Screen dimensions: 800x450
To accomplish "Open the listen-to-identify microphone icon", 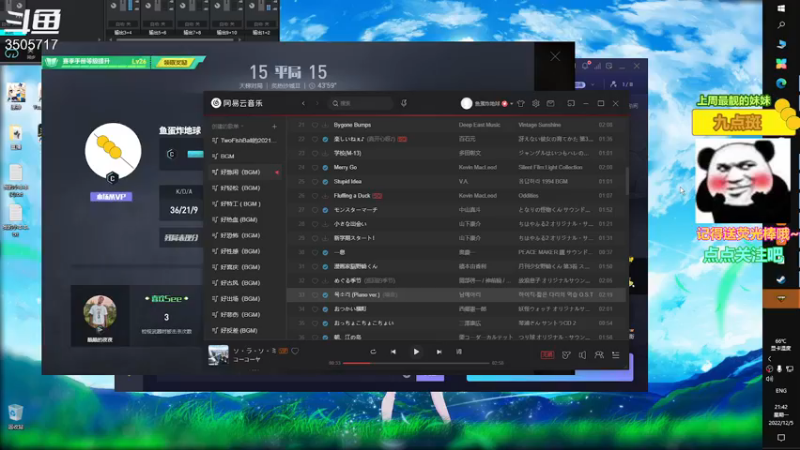I will tap(404, 104).
